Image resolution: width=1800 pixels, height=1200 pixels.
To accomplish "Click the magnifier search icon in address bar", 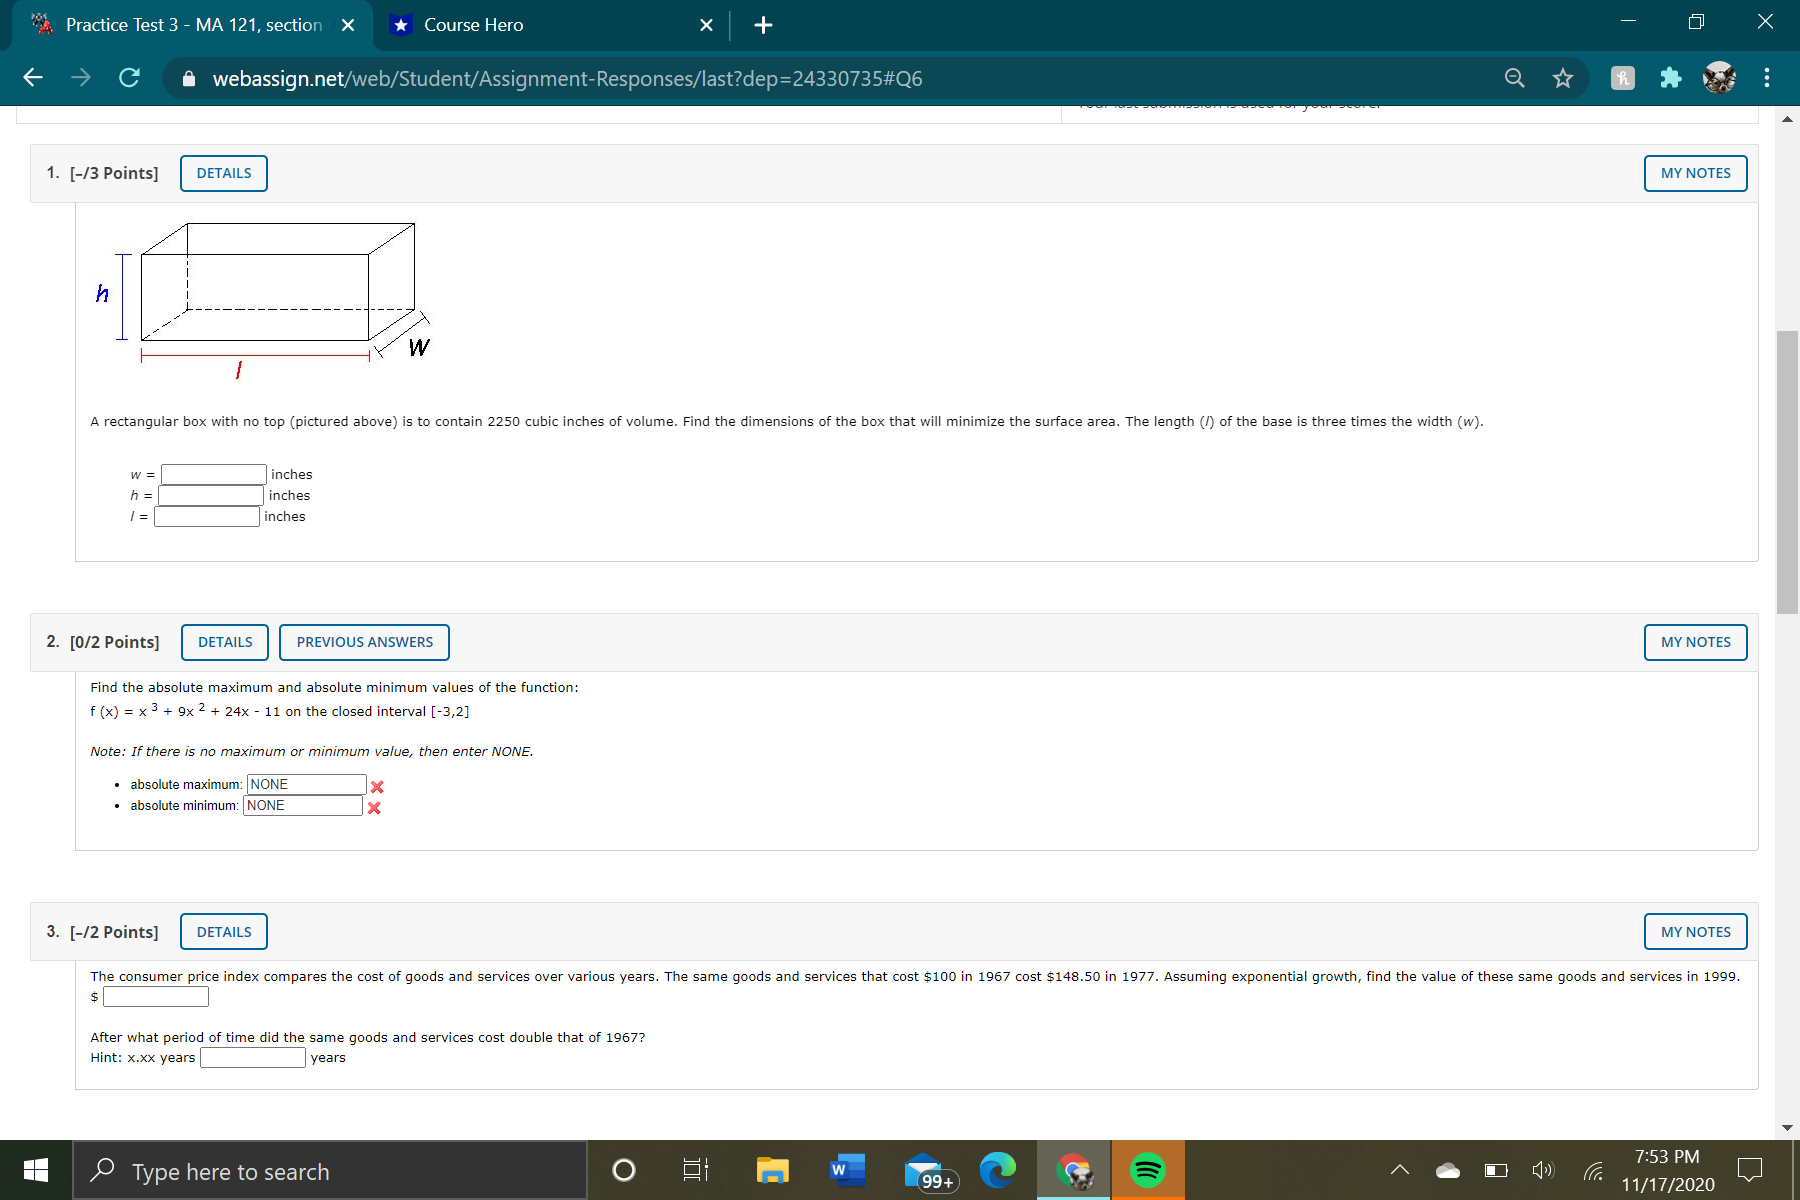I will point(1513,77).
